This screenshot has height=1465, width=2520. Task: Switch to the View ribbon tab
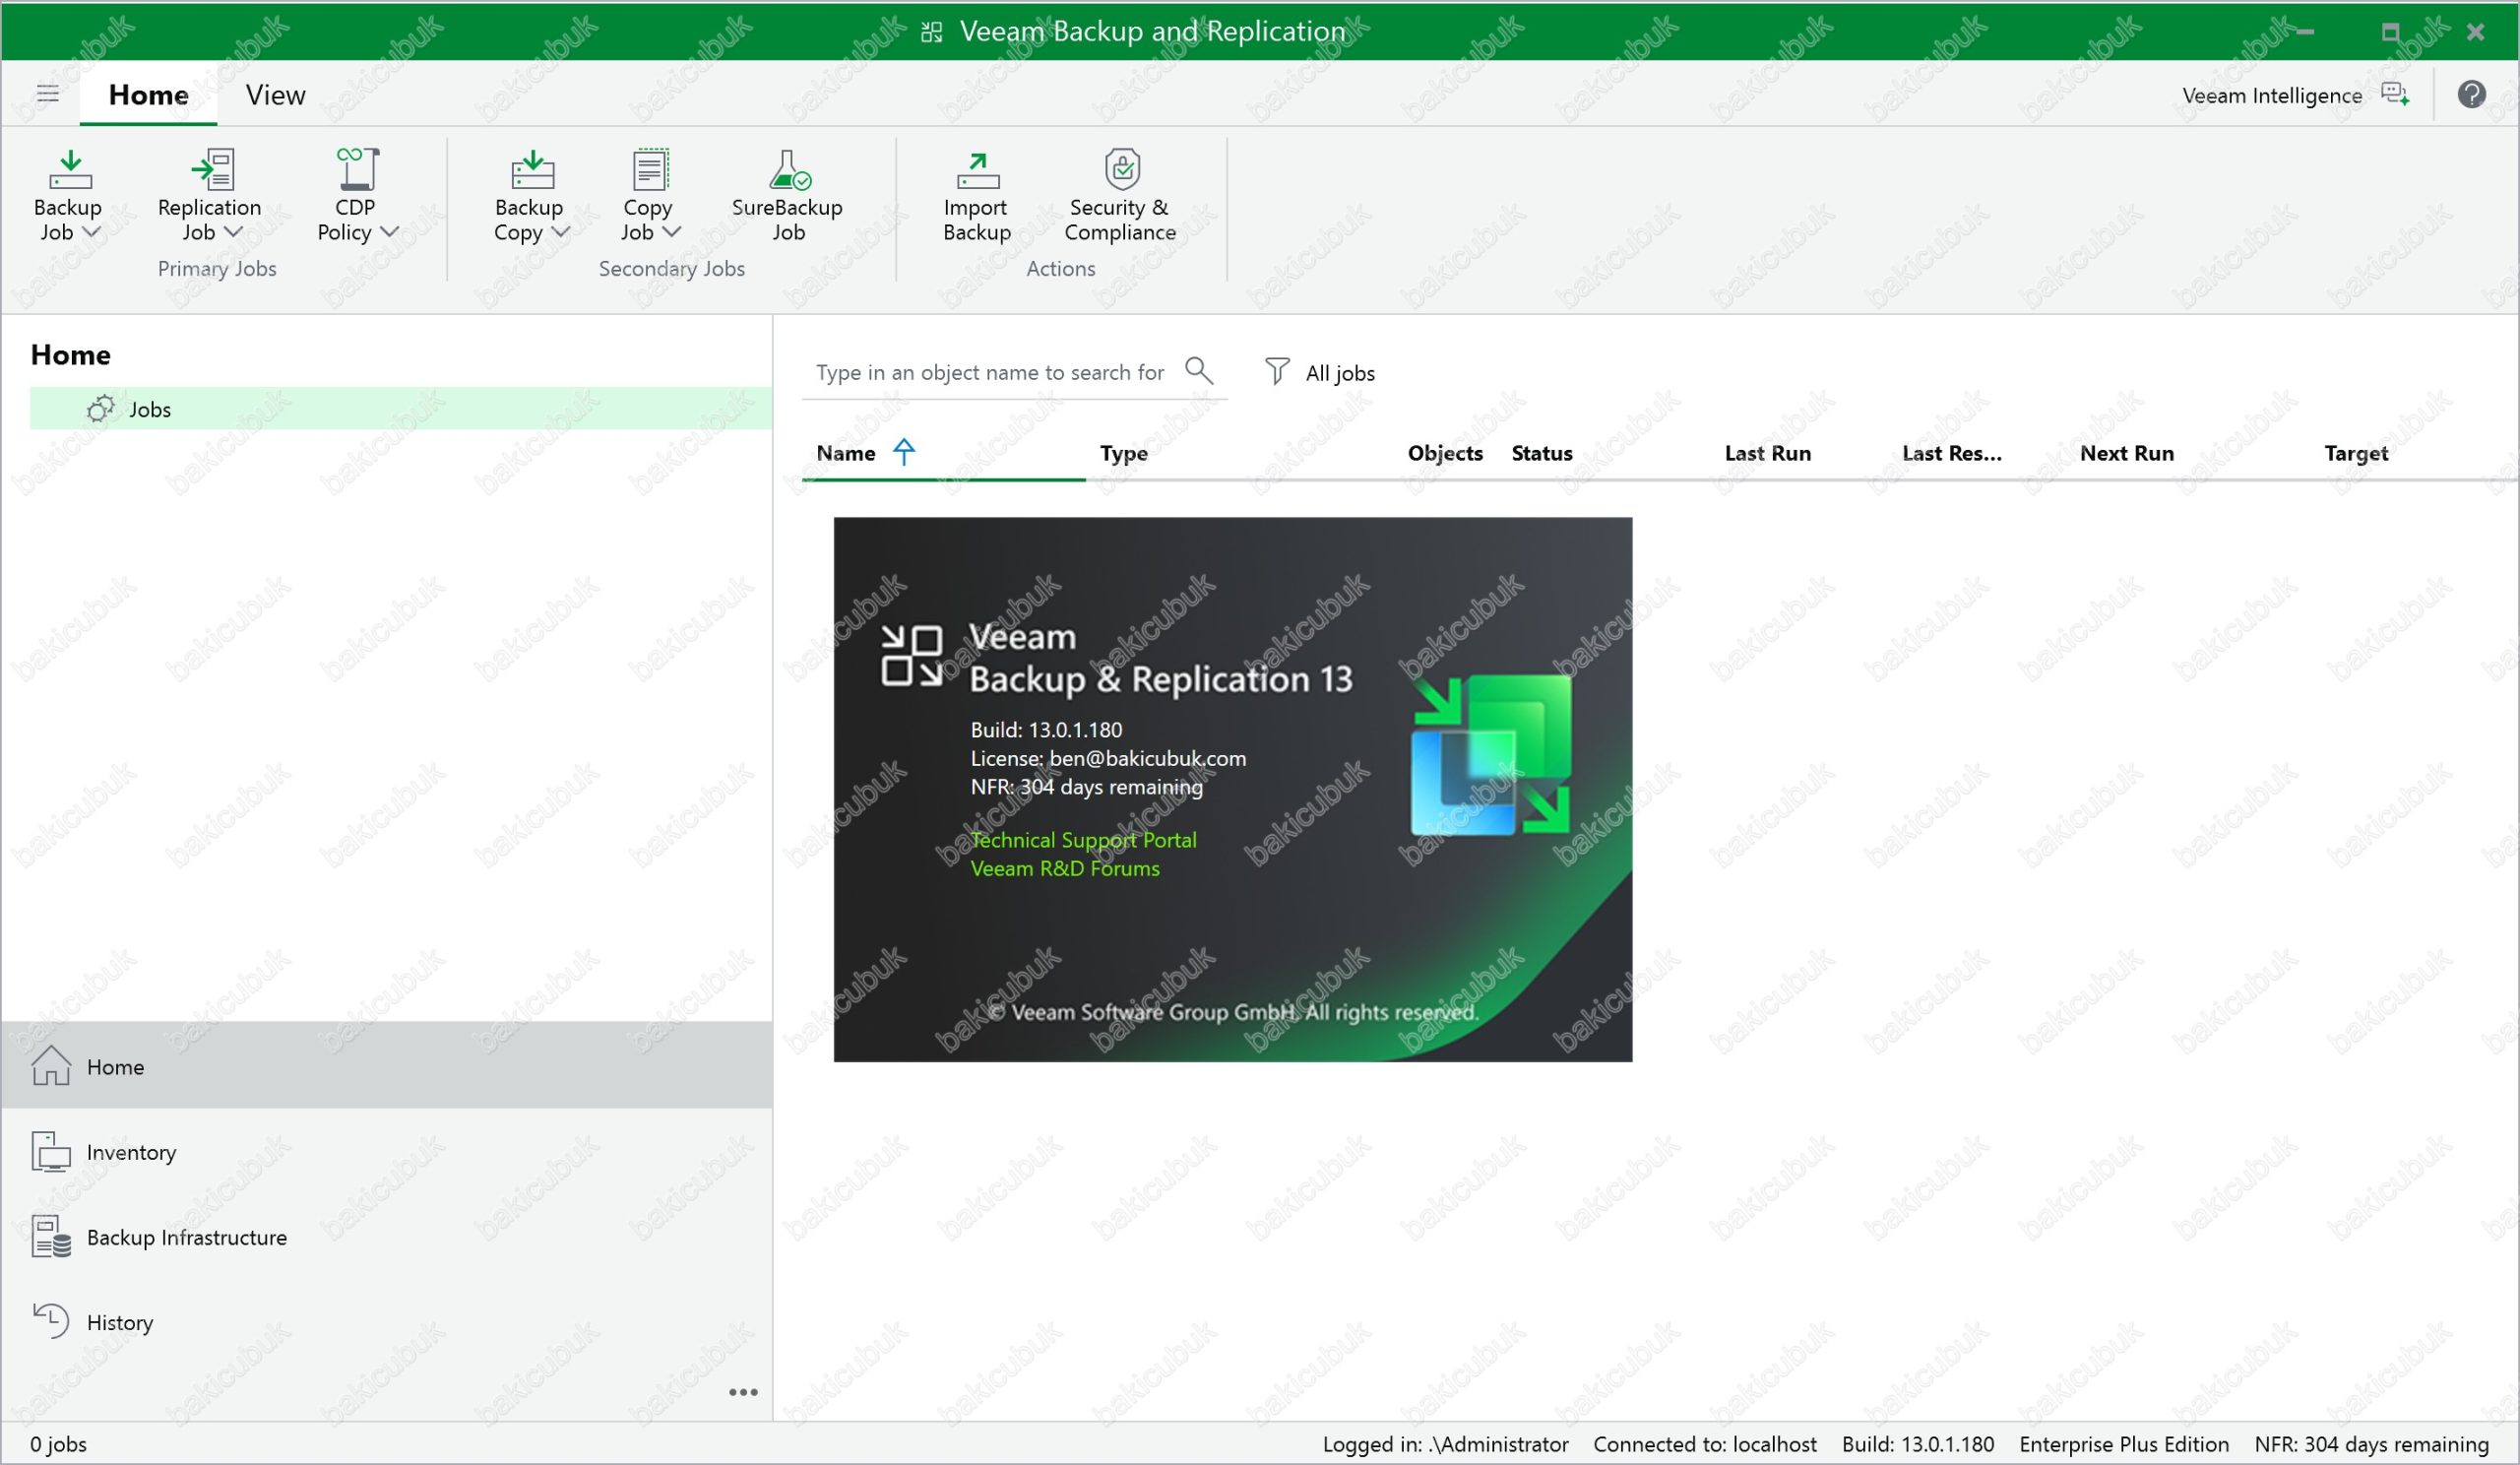click(x=275, y=95)
